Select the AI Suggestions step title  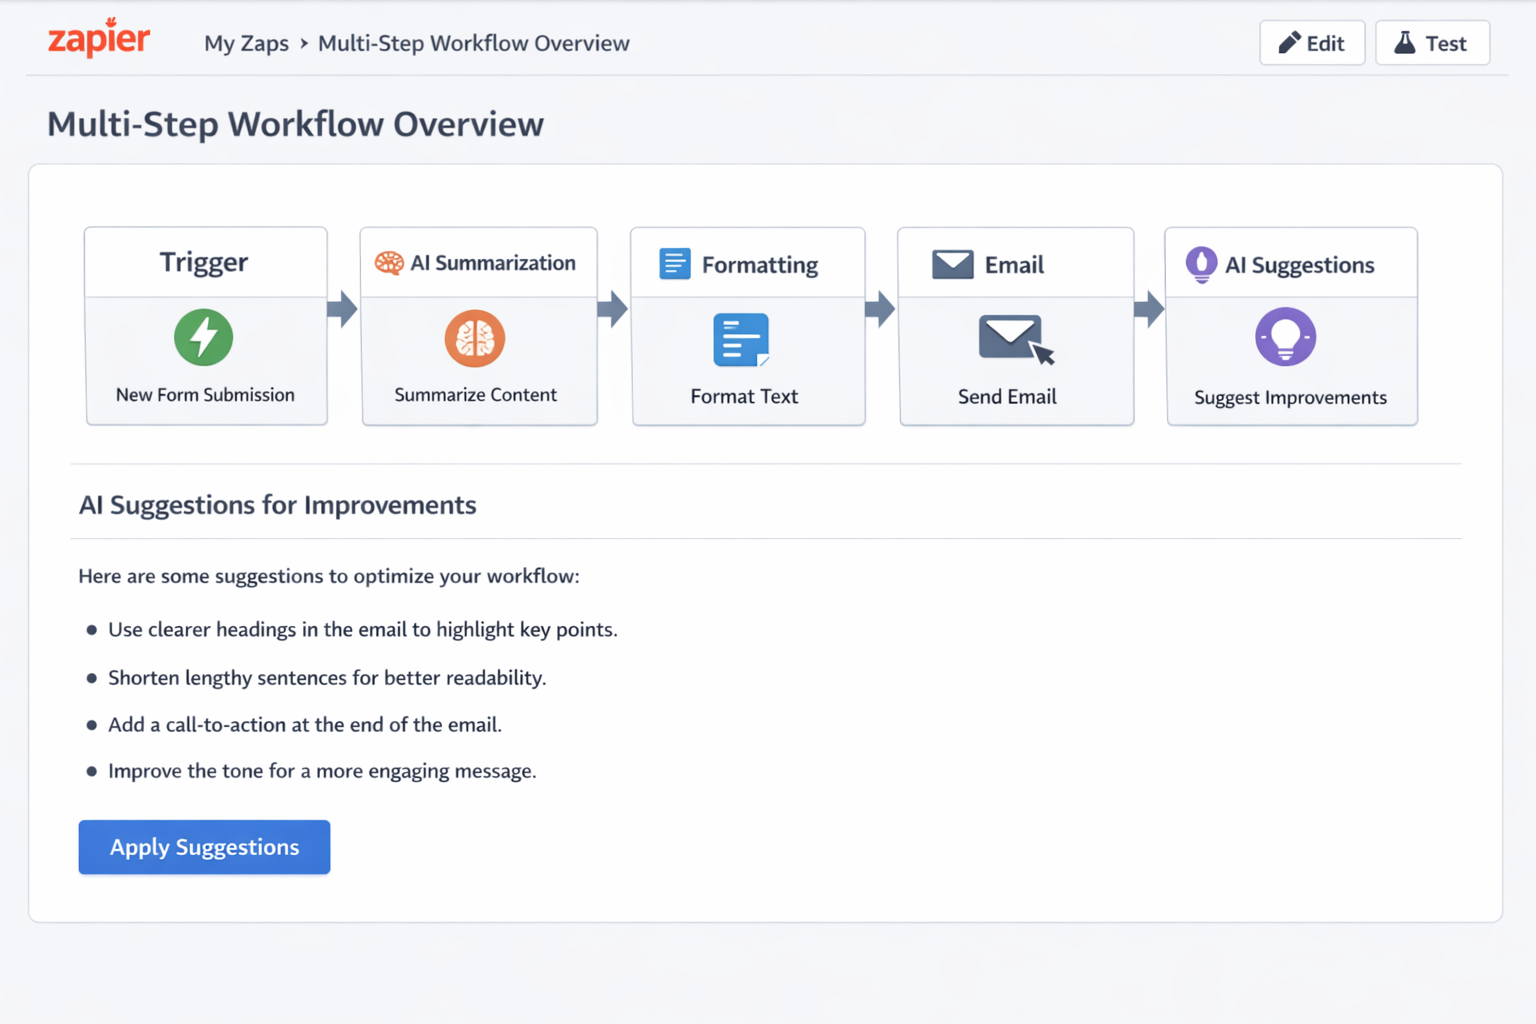coord(1300,265)
